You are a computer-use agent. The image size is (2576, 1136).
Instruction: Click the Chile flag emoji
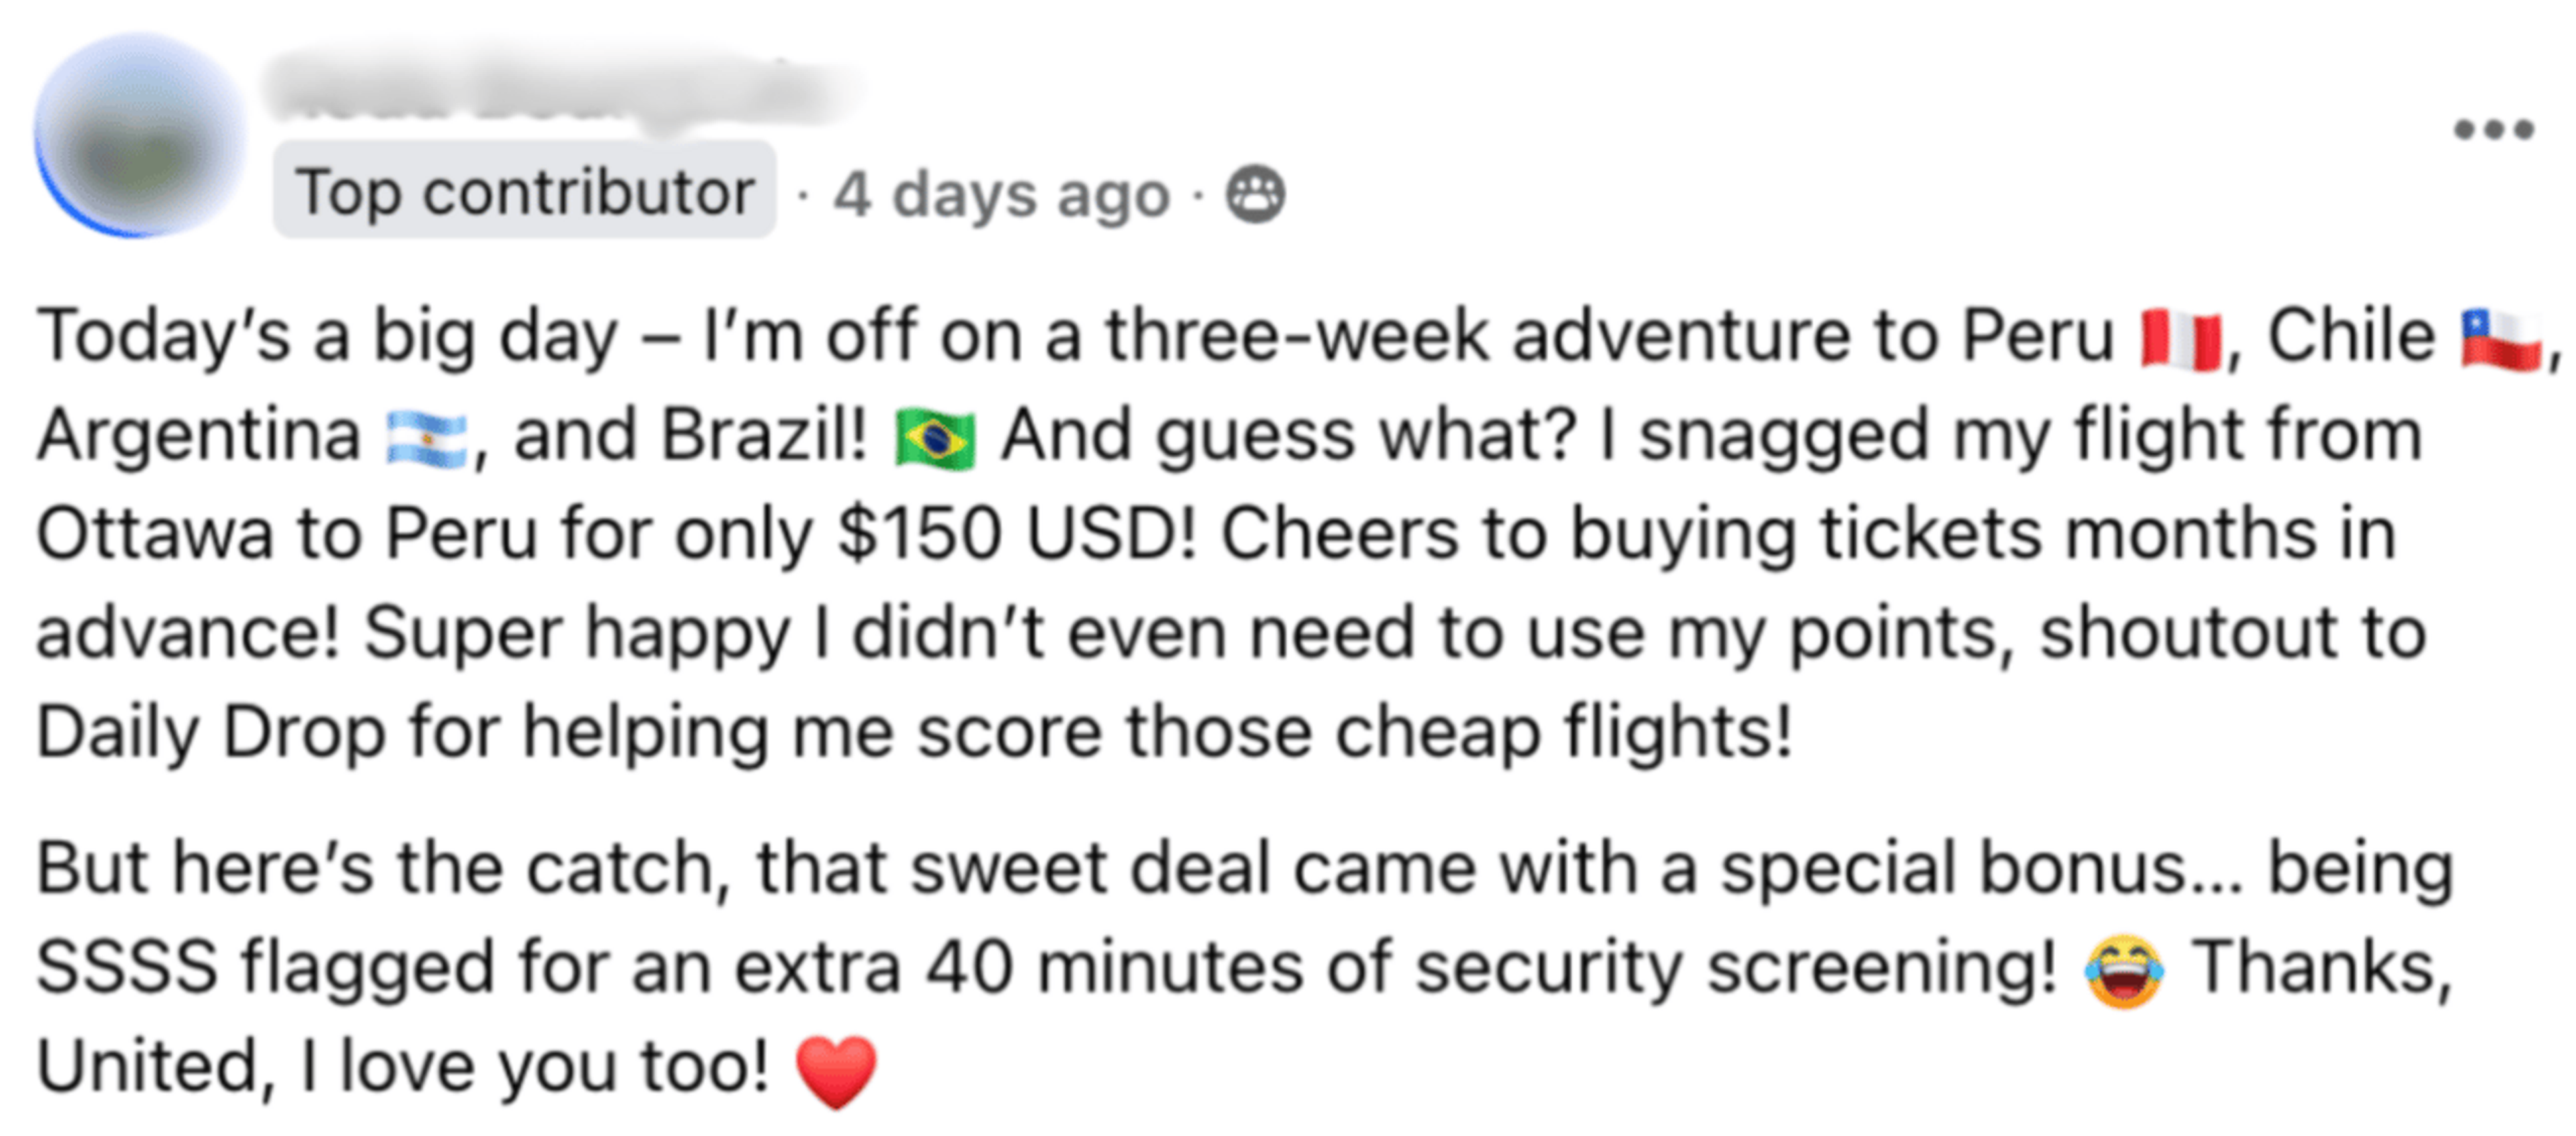tap(2501, 340)
